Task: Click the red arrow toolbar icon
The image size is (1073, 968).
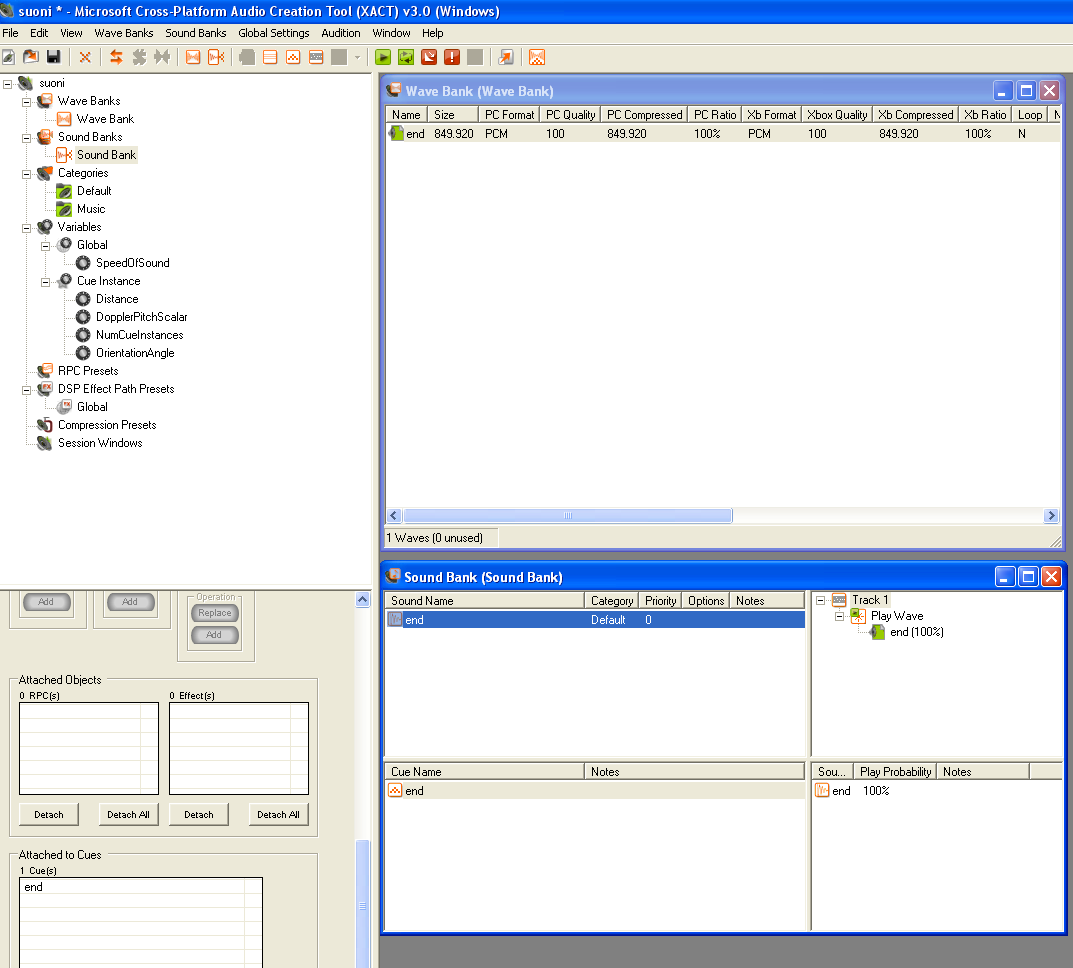Action: tap(429, 57)
